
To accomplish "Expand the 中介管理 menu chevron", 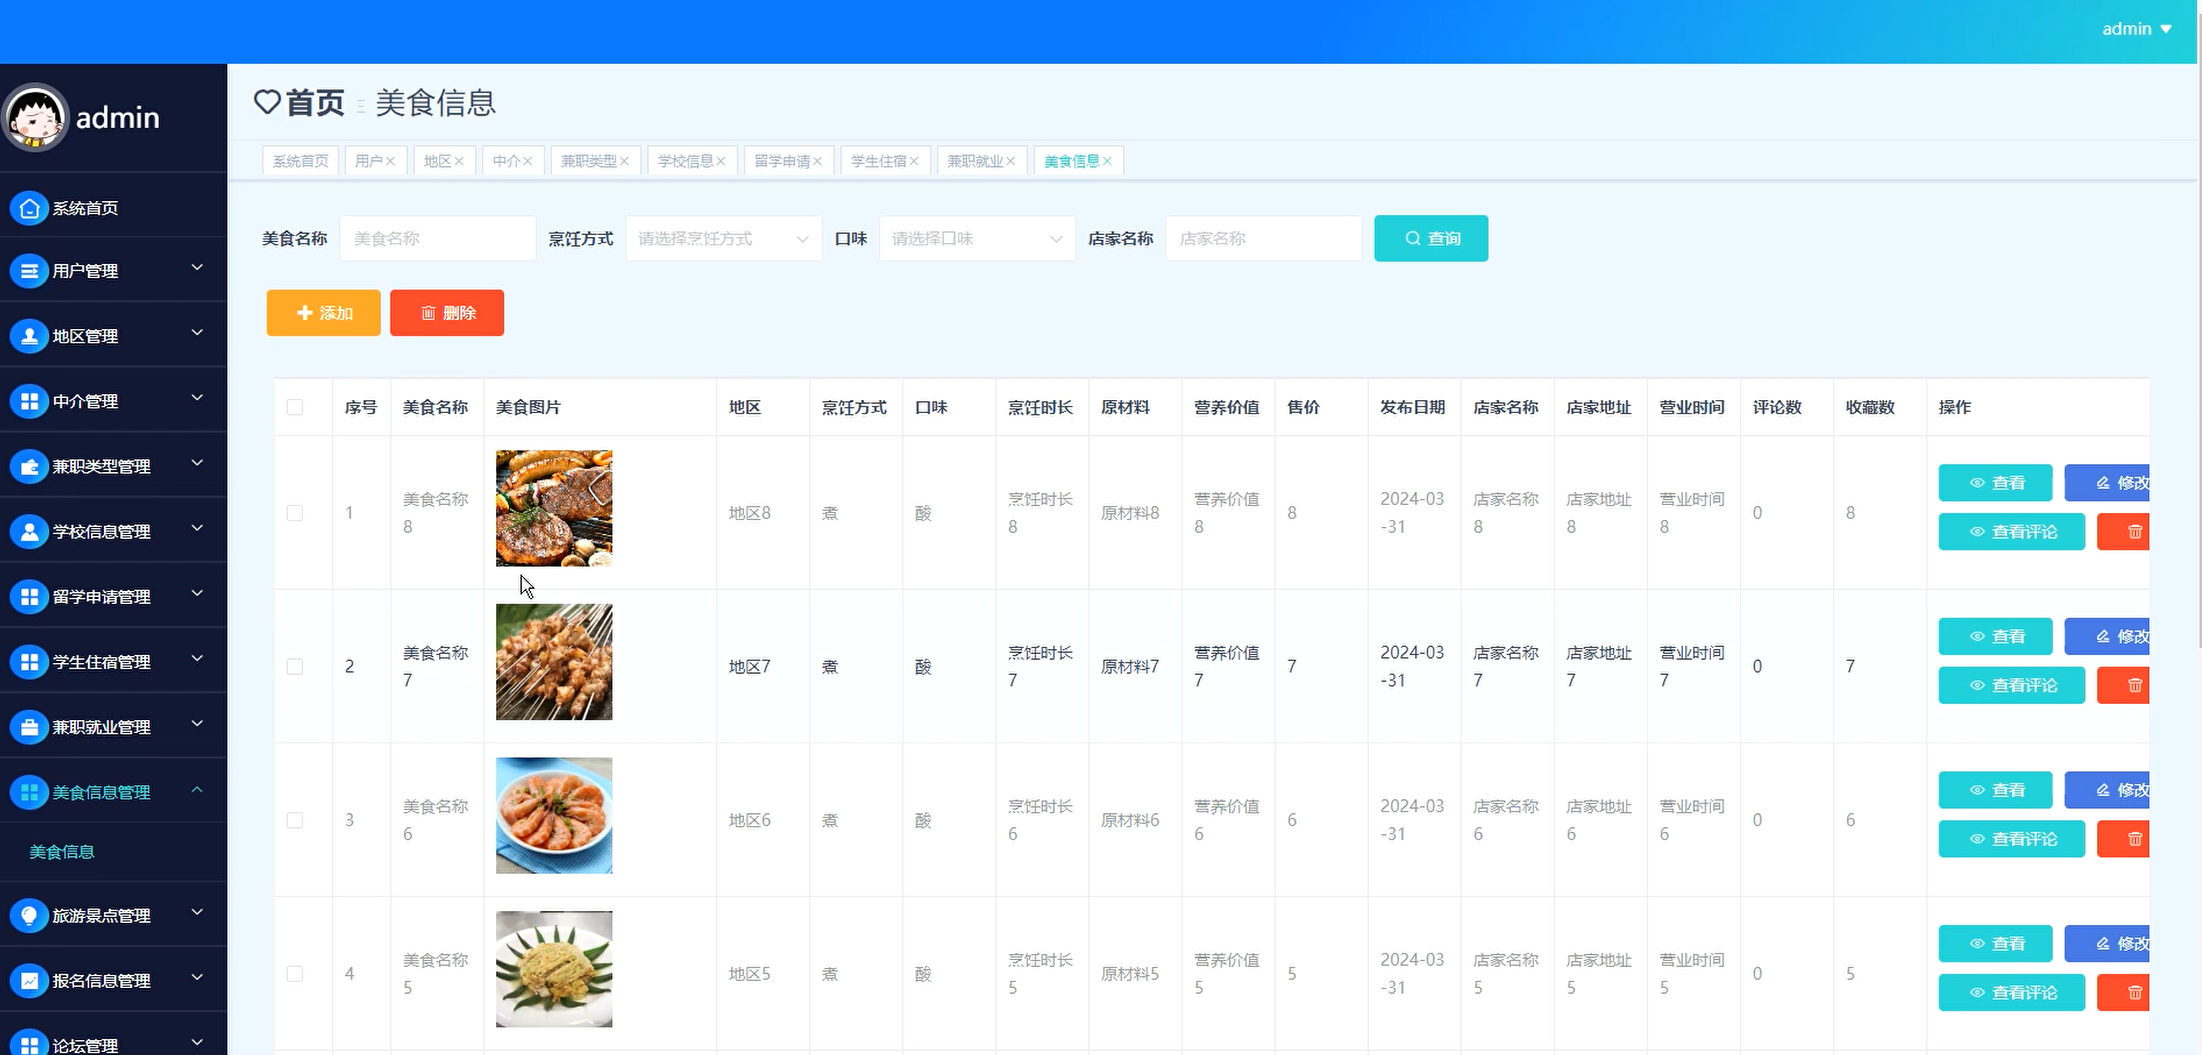I will 197,398.
